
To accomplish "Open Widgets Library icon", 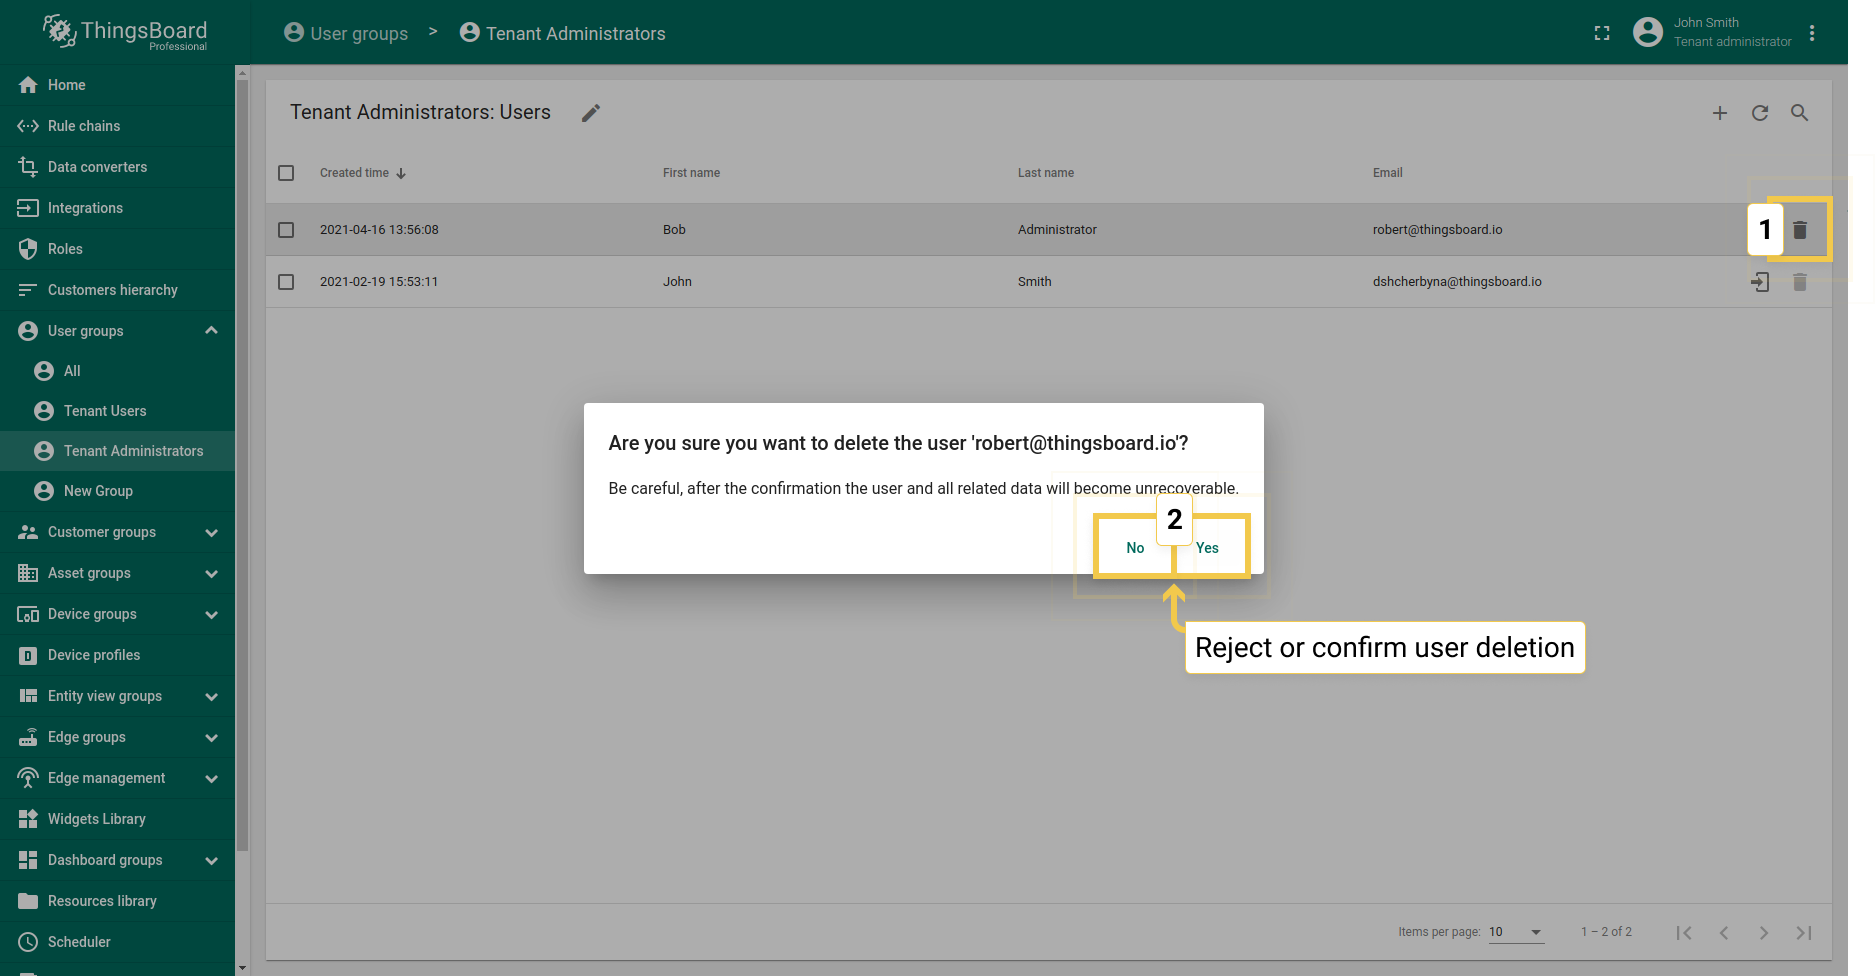I will pyautogui.click(x=28, y=819).
